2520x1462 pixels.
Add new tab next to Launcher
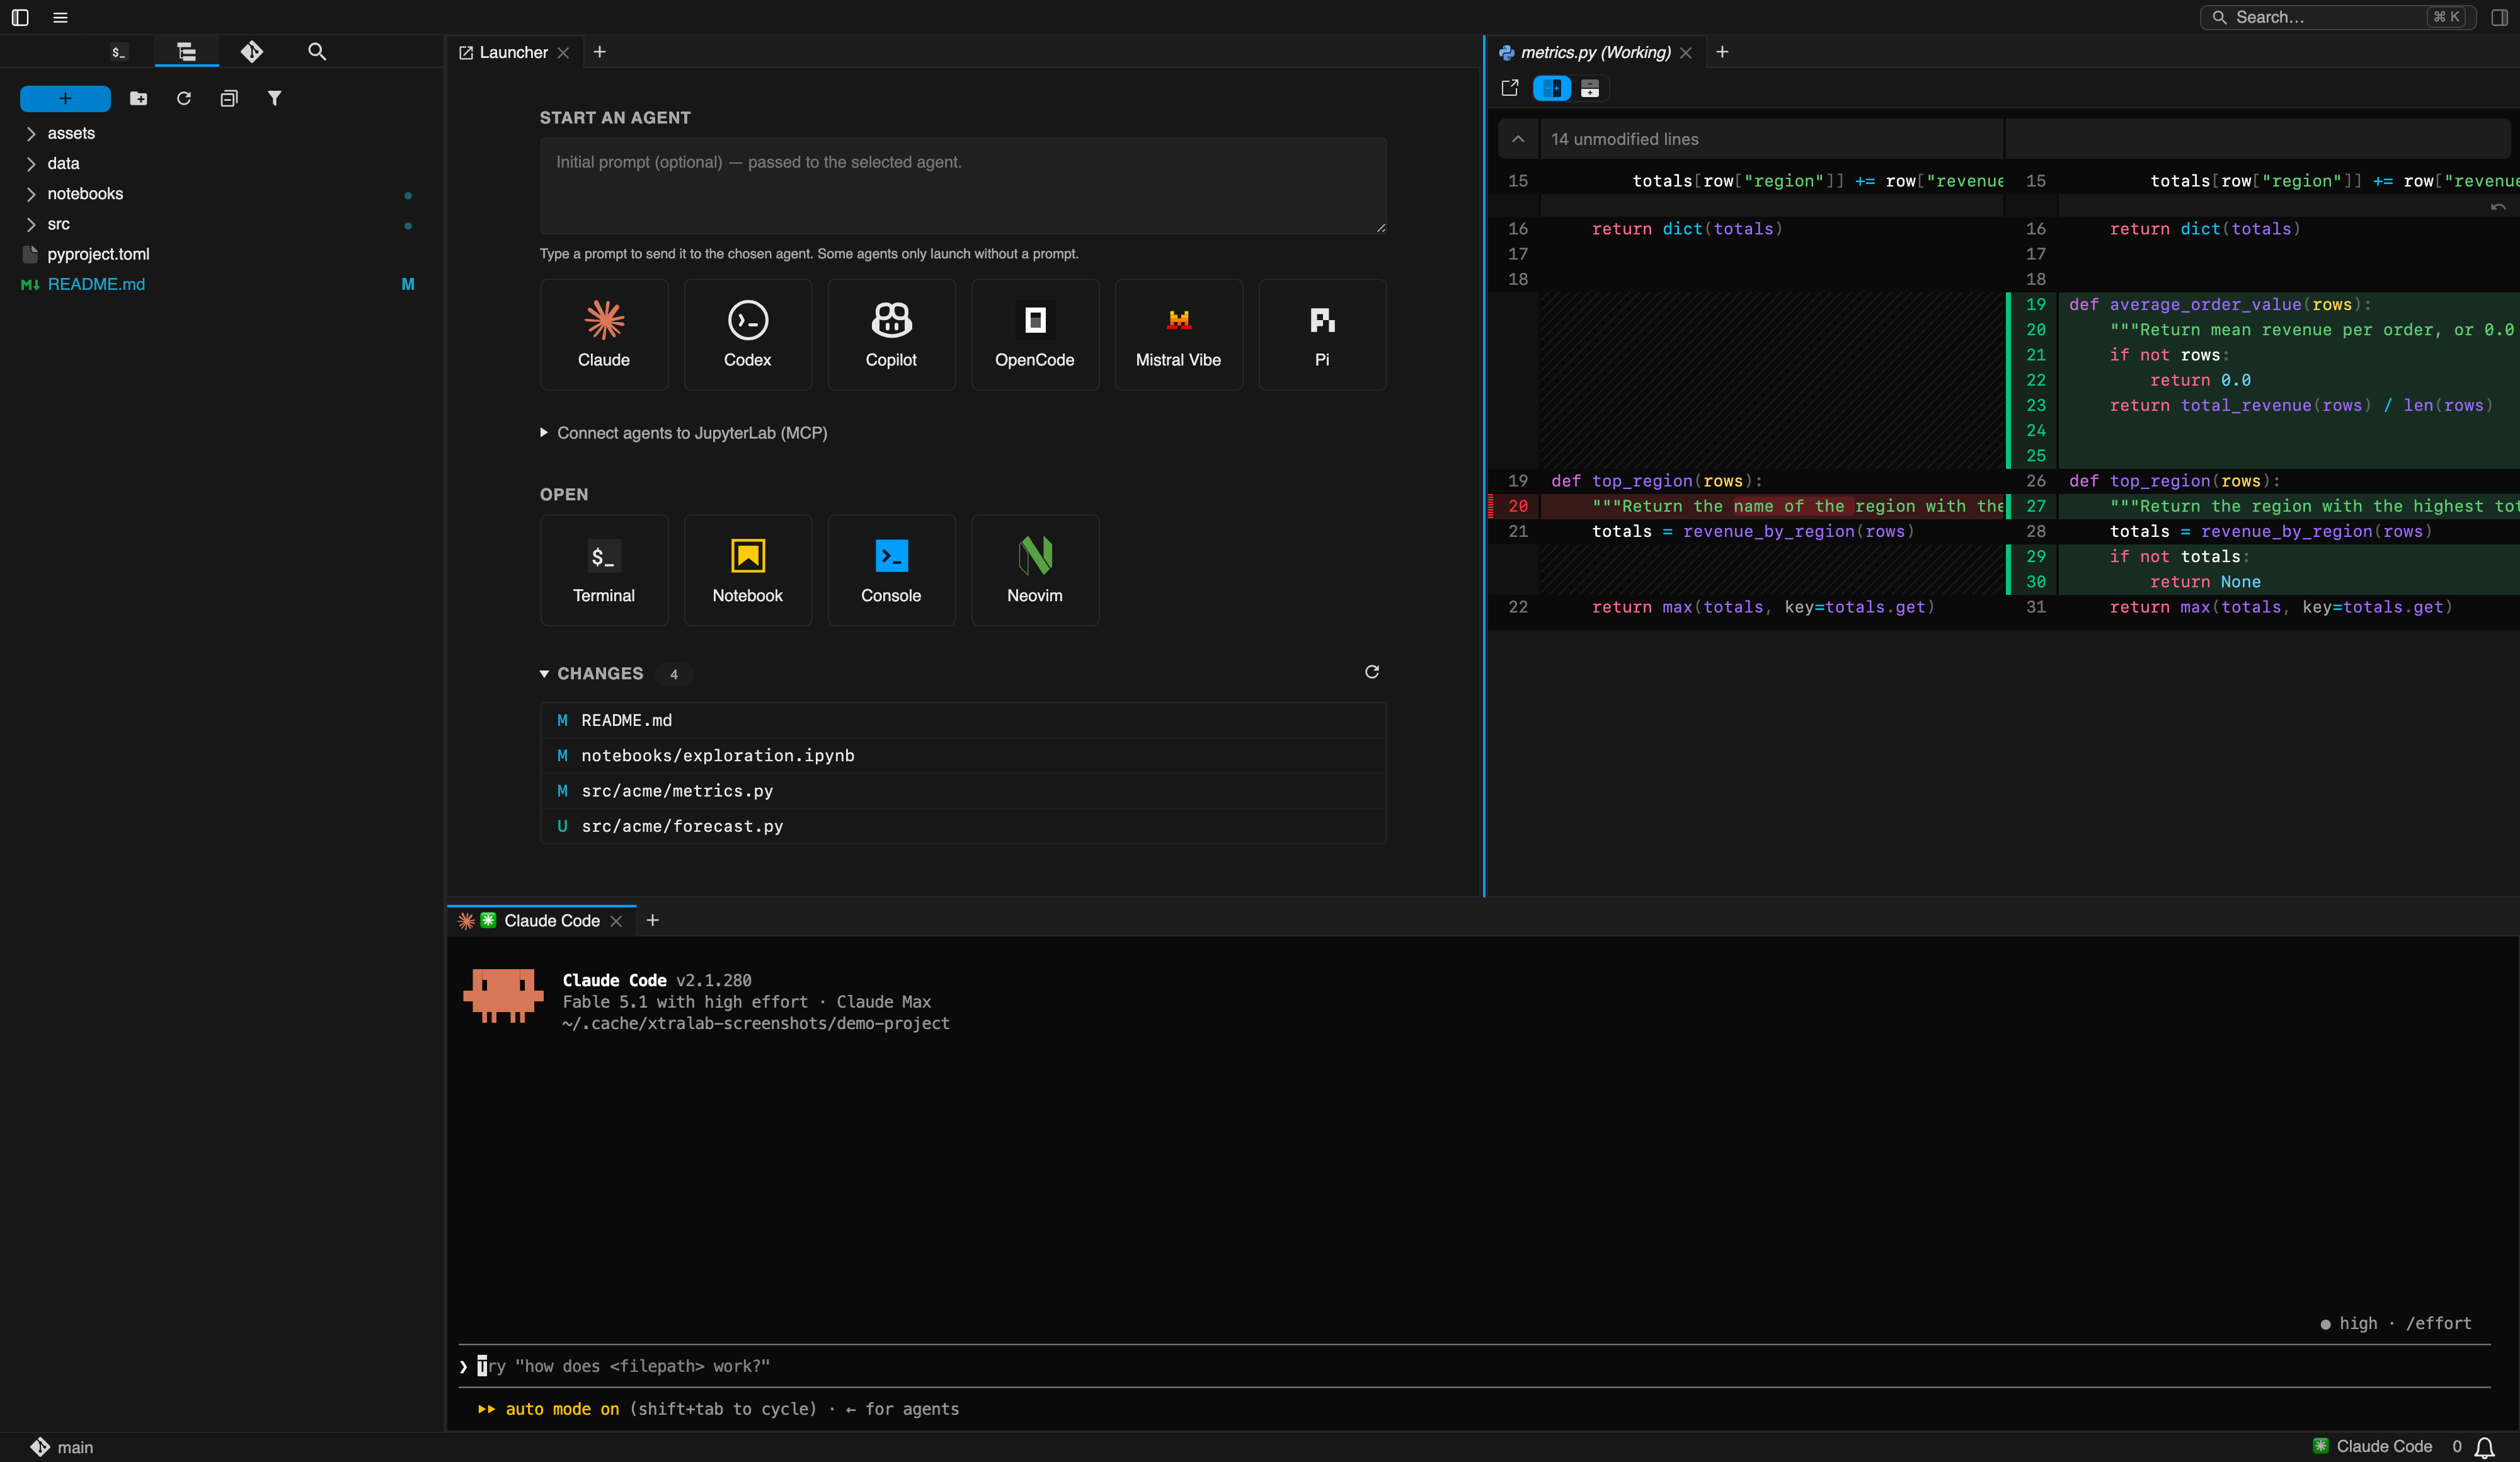(600, 52)
